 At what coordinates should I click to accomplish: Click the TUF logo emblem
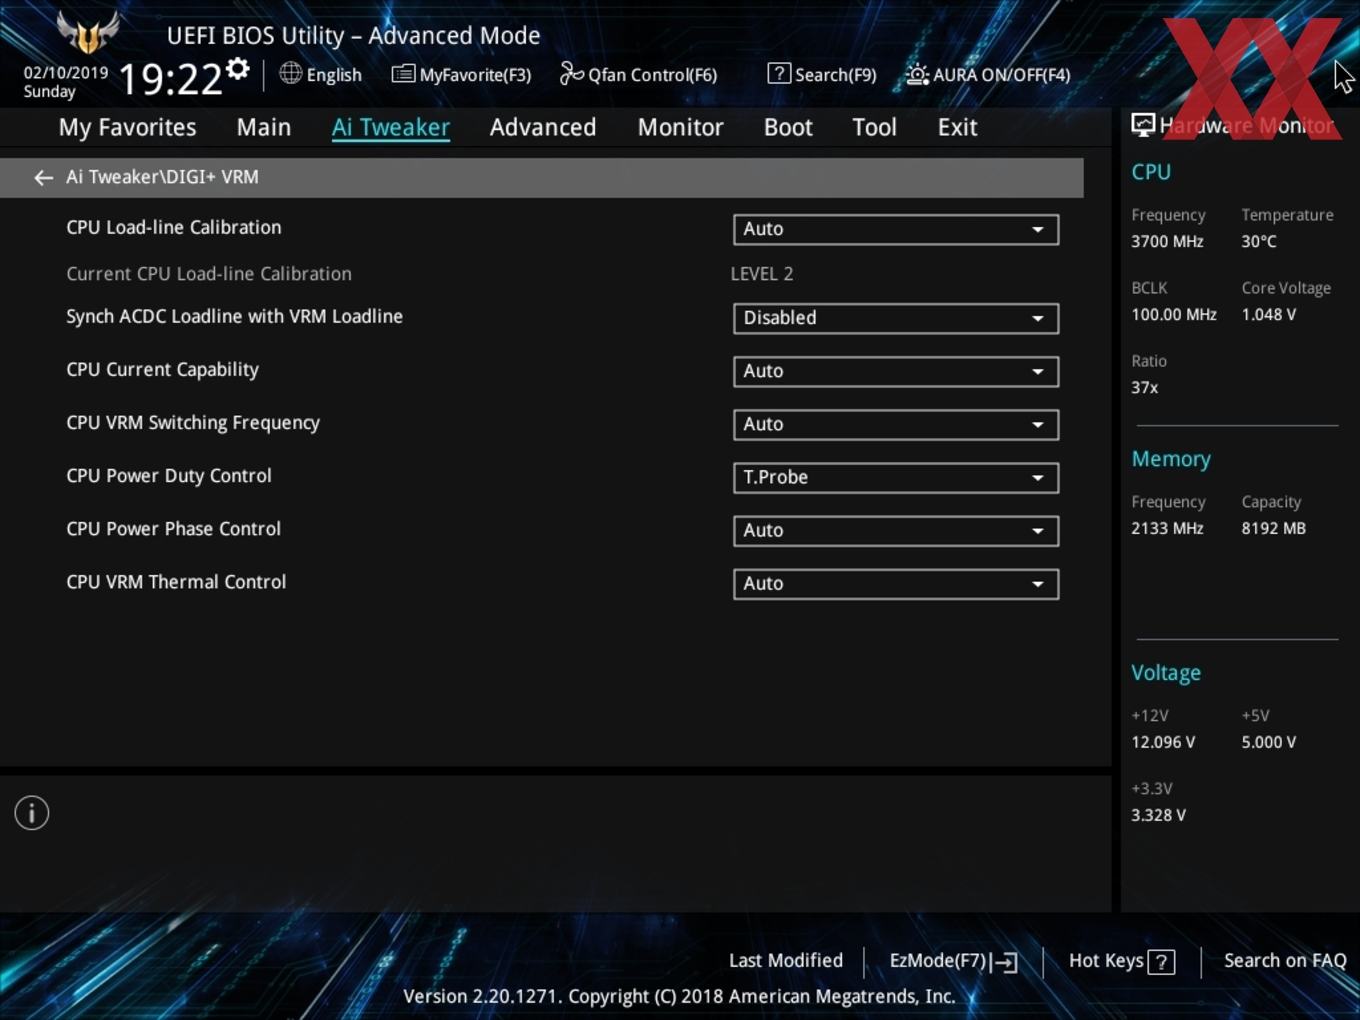tap(88, 32)
